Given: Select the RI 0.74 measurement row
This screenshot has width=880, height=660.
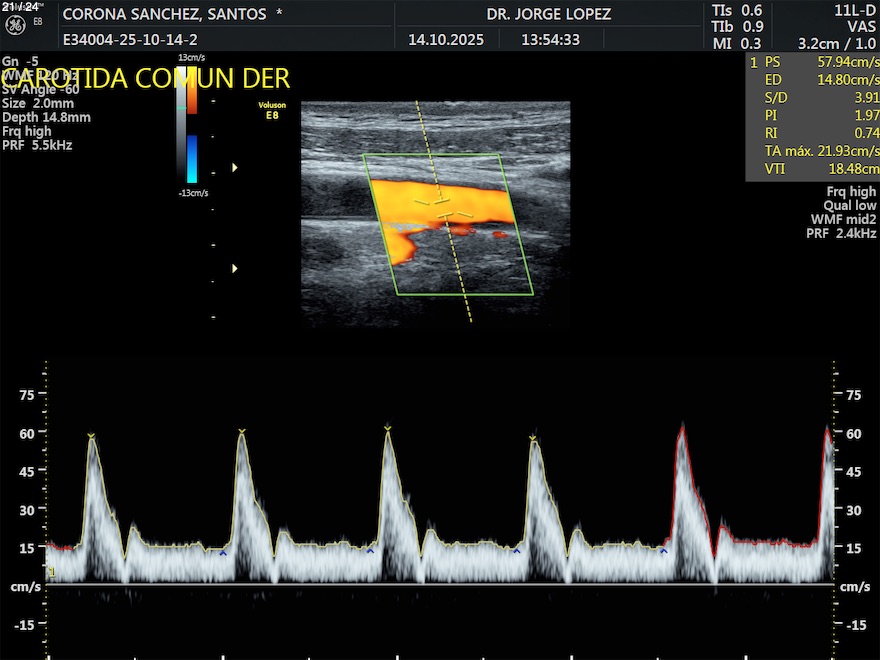Looking at the screenshot, I should pyautogui.click(x=812, y=133).
